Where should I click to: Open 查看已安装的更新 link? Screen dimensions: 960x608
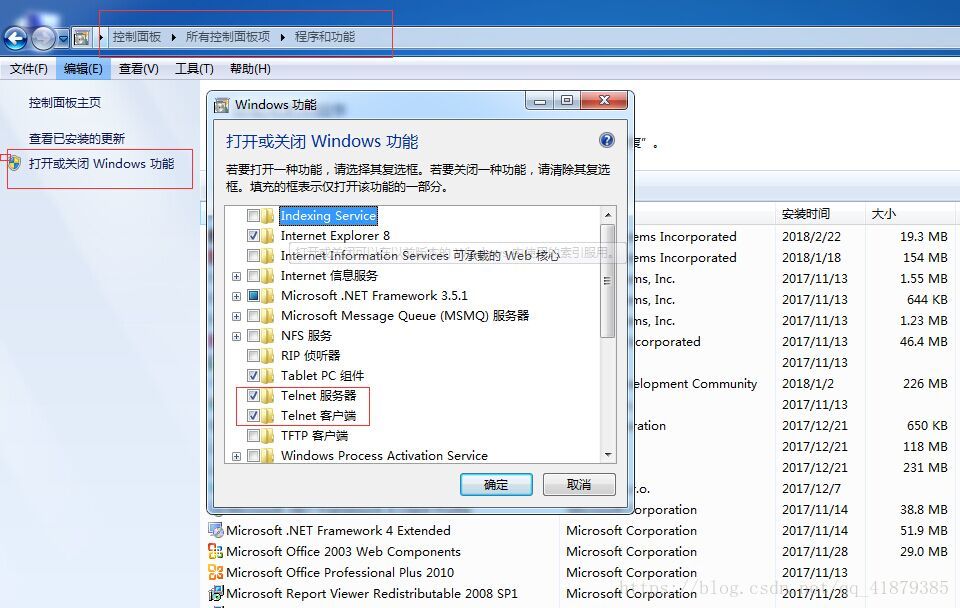point(77,138)
